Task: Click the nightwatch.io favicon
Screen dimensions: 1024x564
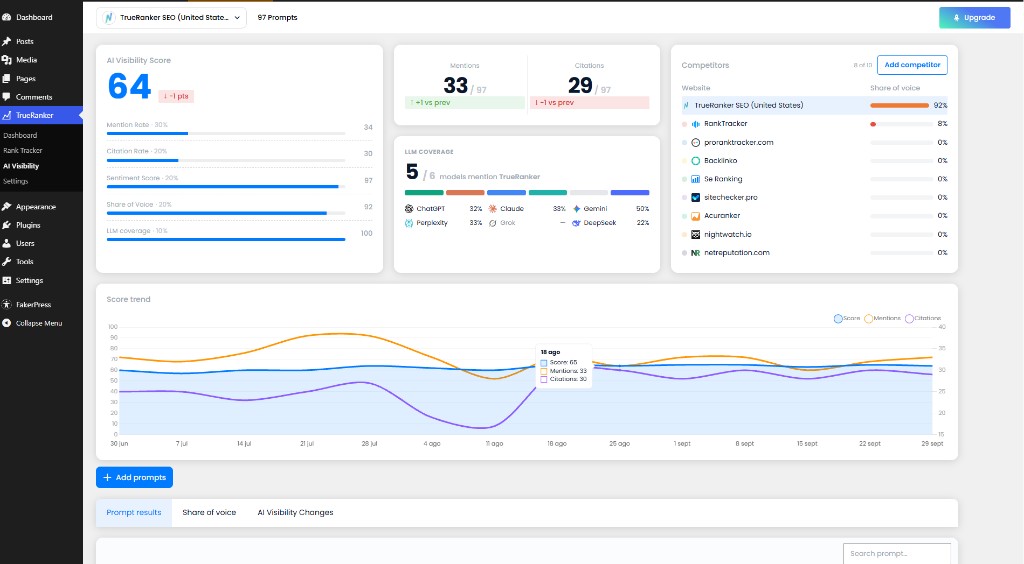Action: 696,234
